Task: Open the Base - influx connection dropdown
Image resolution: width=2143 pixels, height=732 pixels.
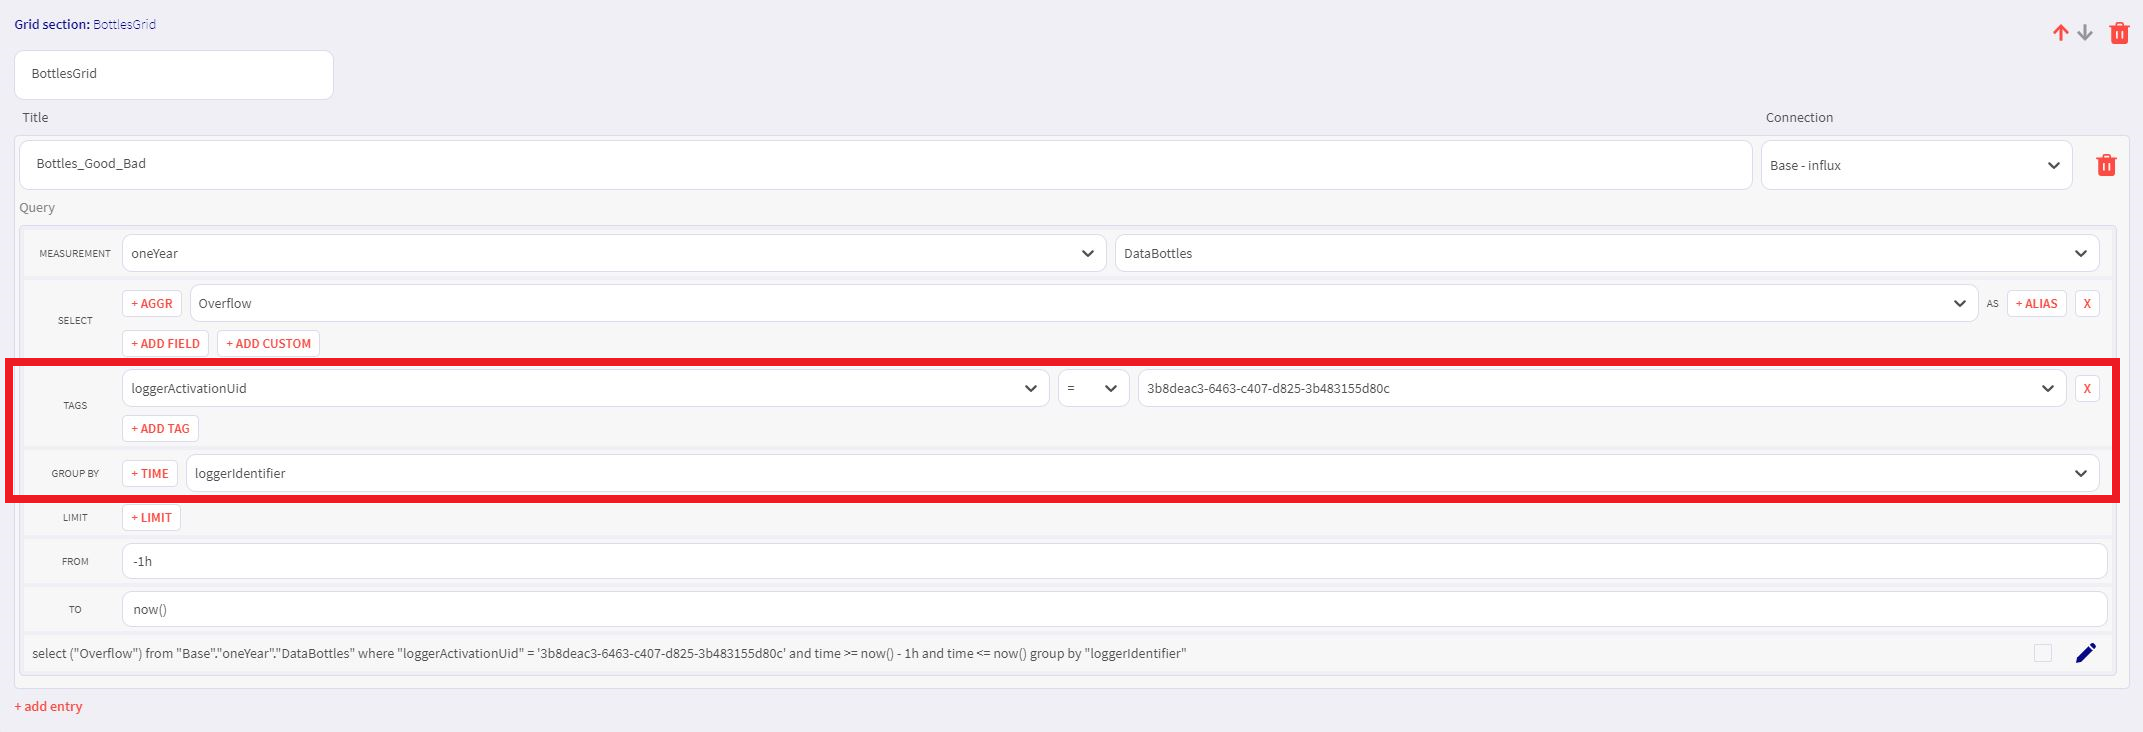Action: tap(1916, 165)
